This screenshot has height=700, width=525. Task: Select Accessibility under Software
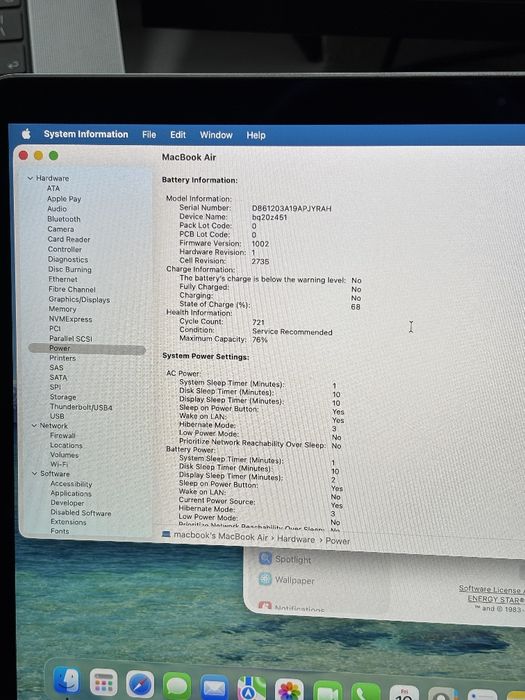(71, 483)
